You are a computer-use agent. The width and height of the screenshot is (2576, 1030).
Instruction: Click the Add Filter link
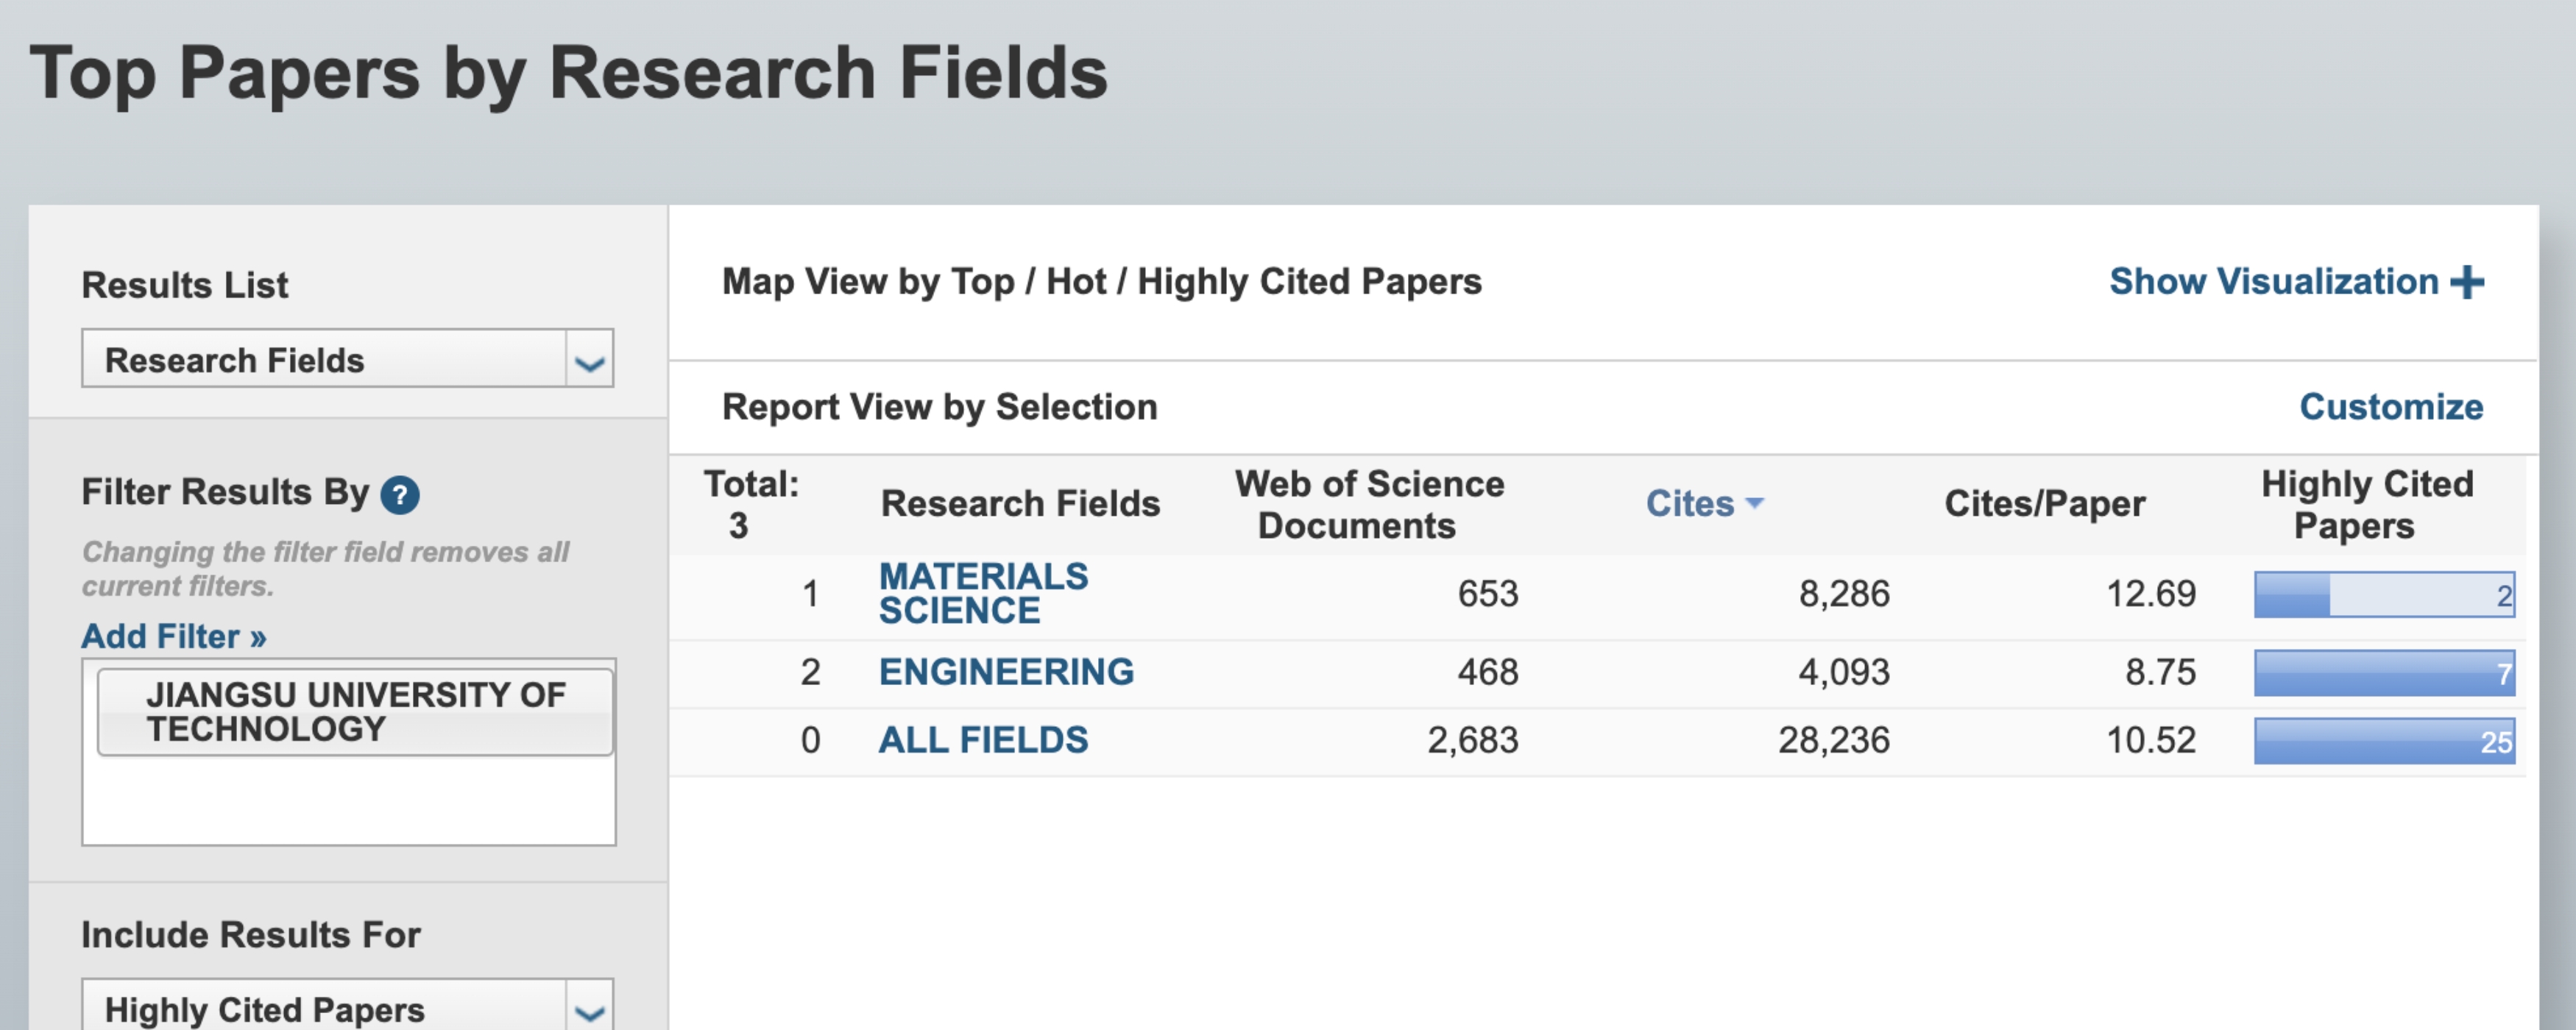pos(174,636)
